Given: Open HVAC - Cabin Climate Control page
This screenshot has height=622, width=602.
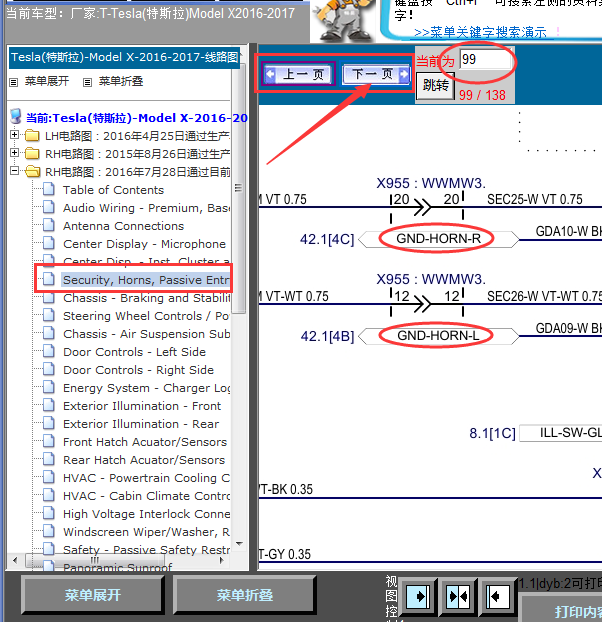Looking at the screenshot, I should click(x=146, y=496).
